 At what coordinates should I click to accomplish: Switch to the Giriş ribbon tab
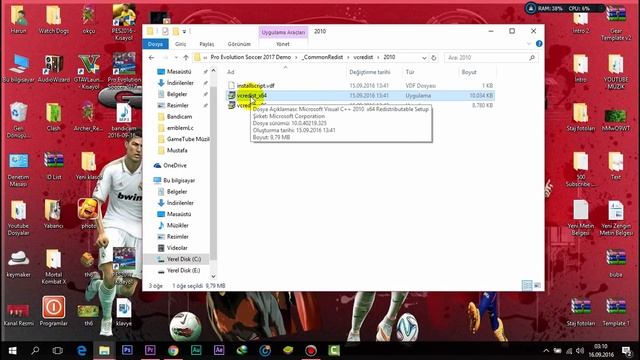180,44
